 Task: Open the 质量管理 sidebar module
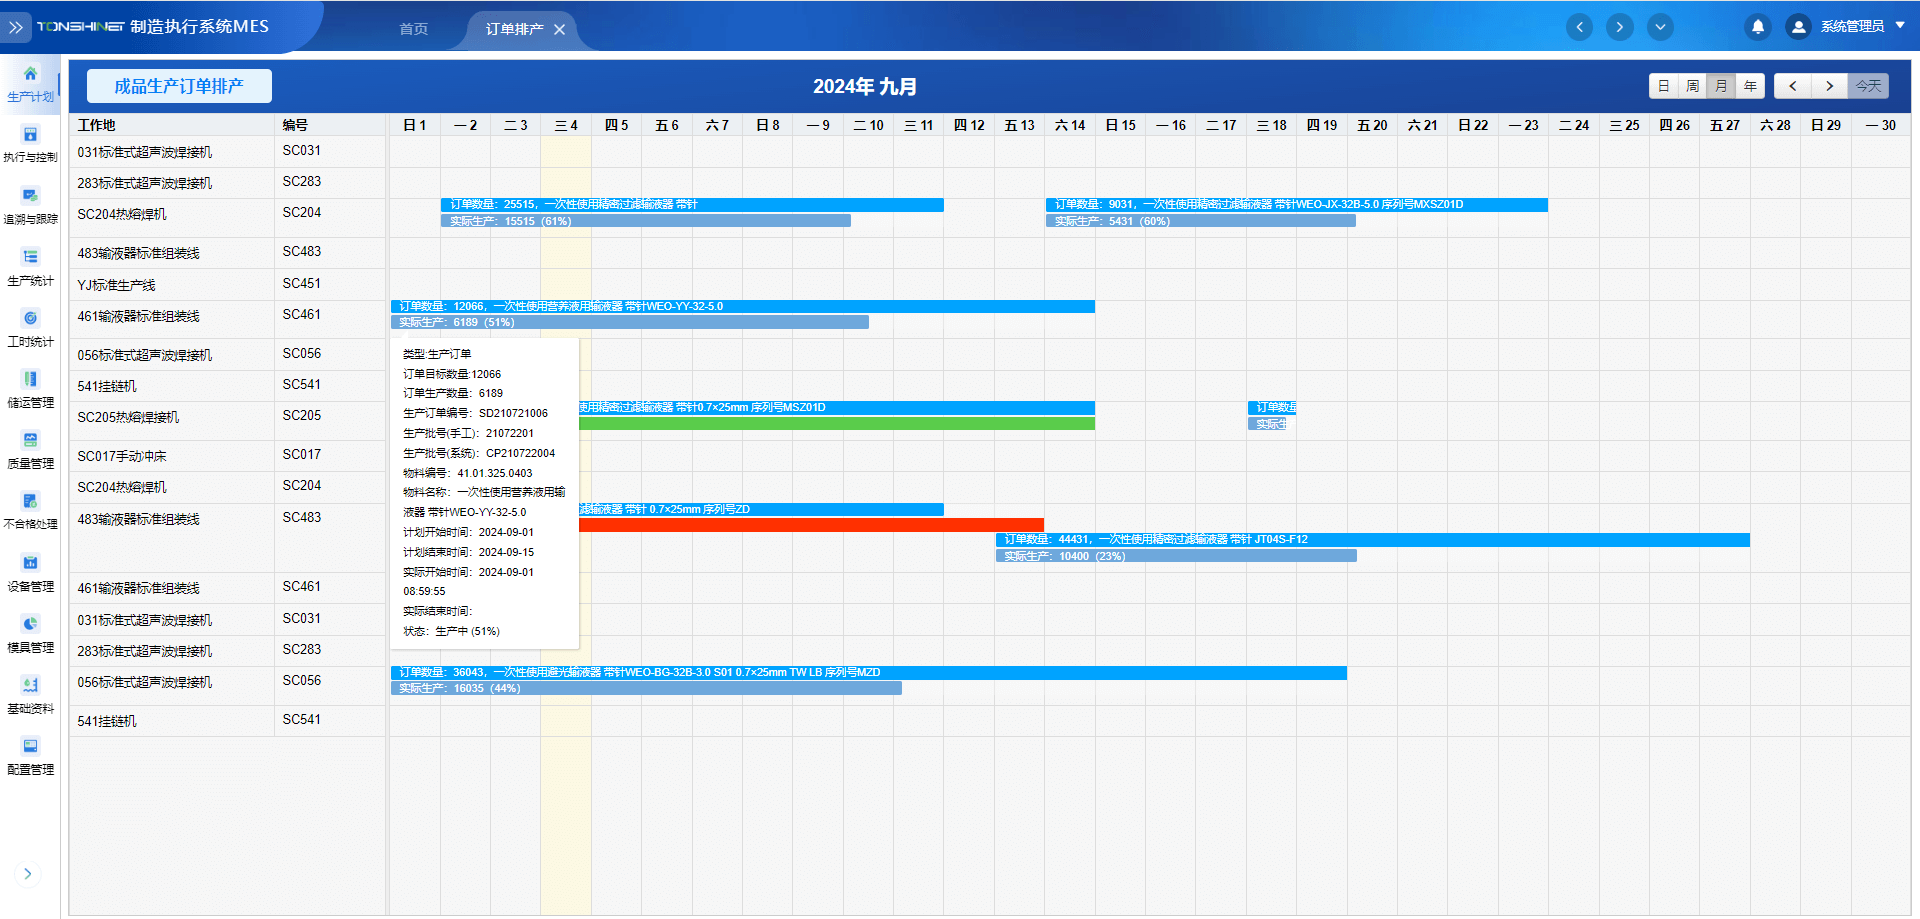point(30,450)
